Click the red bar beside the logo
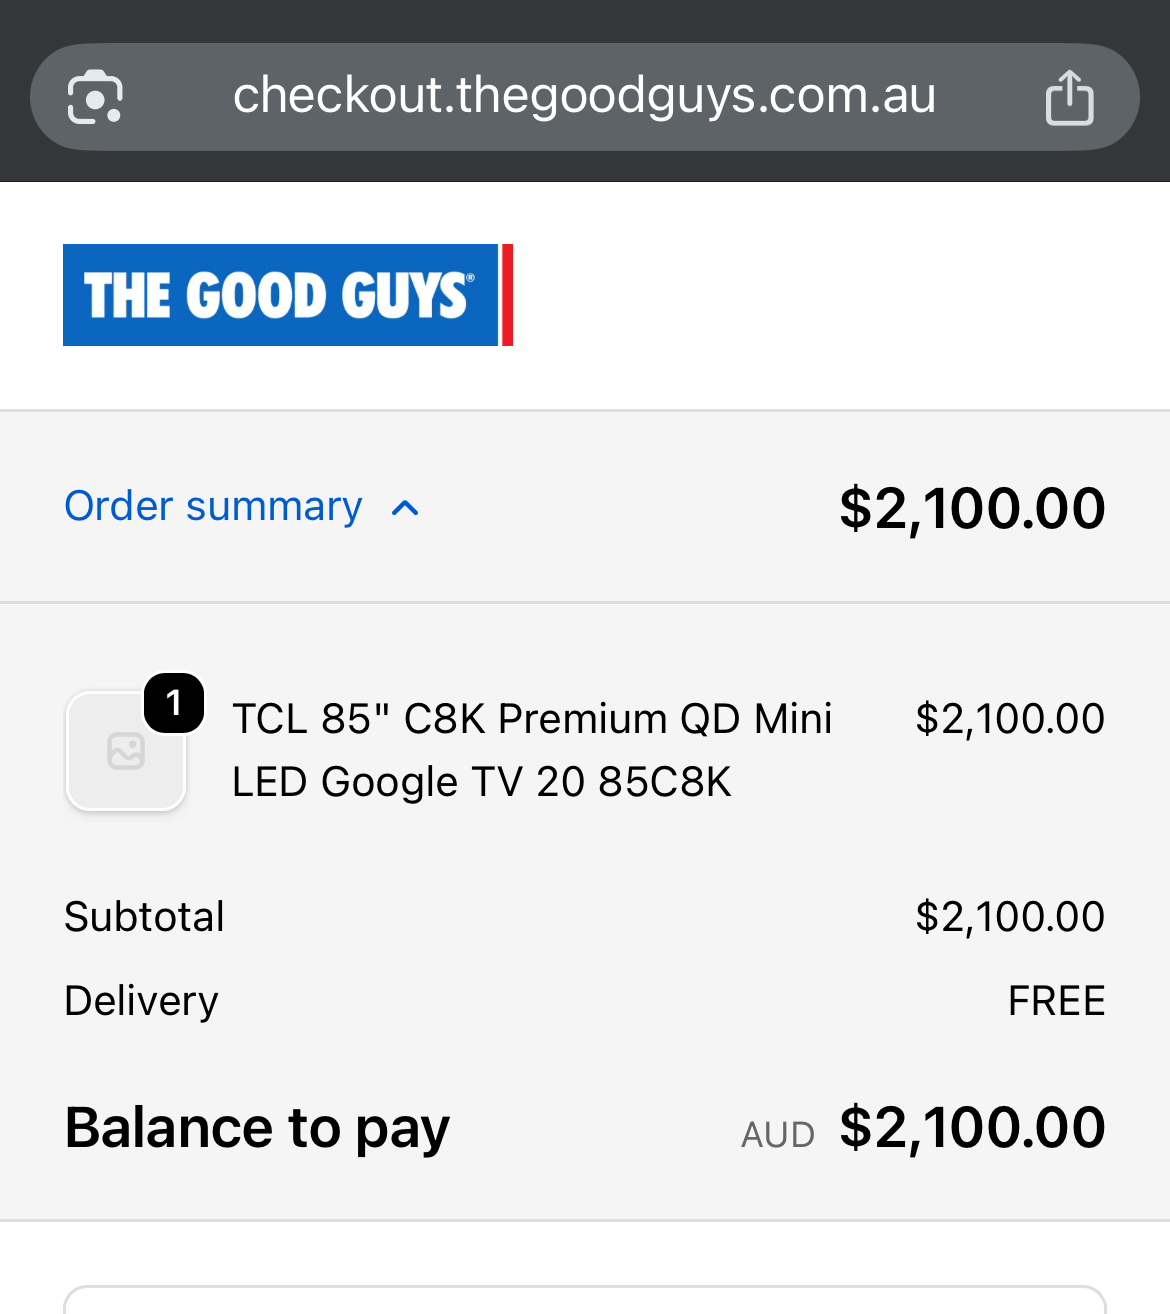 [507, 295]
